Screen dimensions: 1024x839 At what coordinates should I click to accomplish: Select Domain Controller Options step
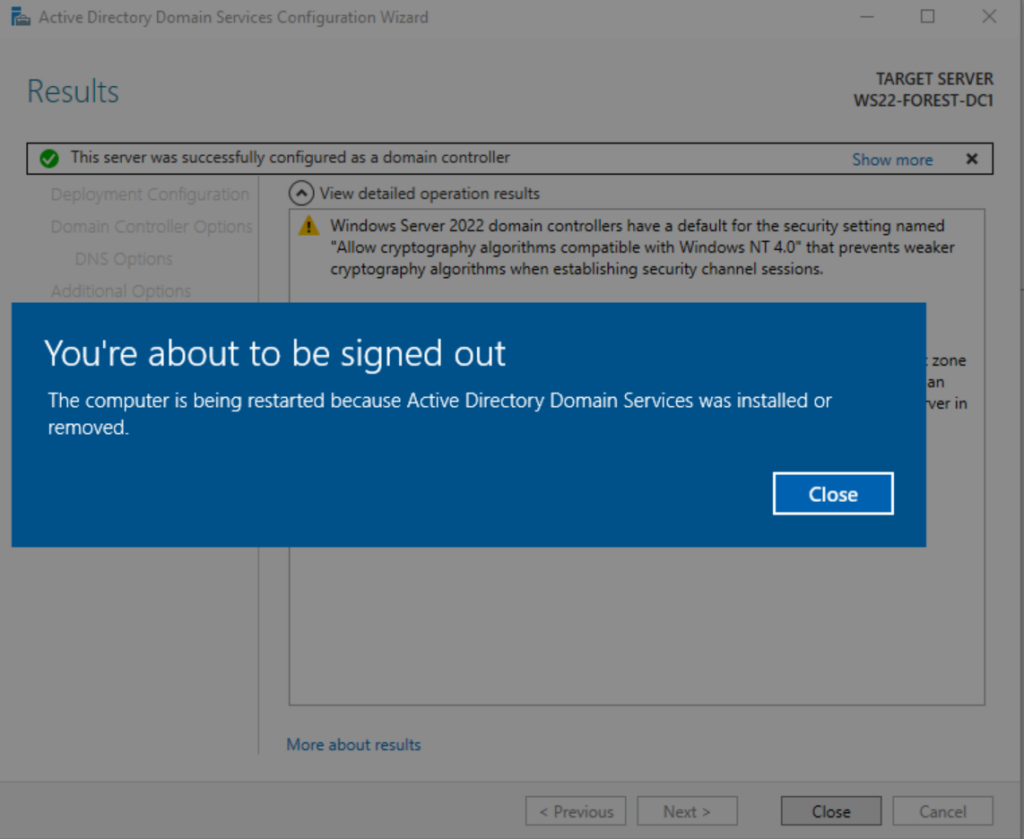[152, 227]
